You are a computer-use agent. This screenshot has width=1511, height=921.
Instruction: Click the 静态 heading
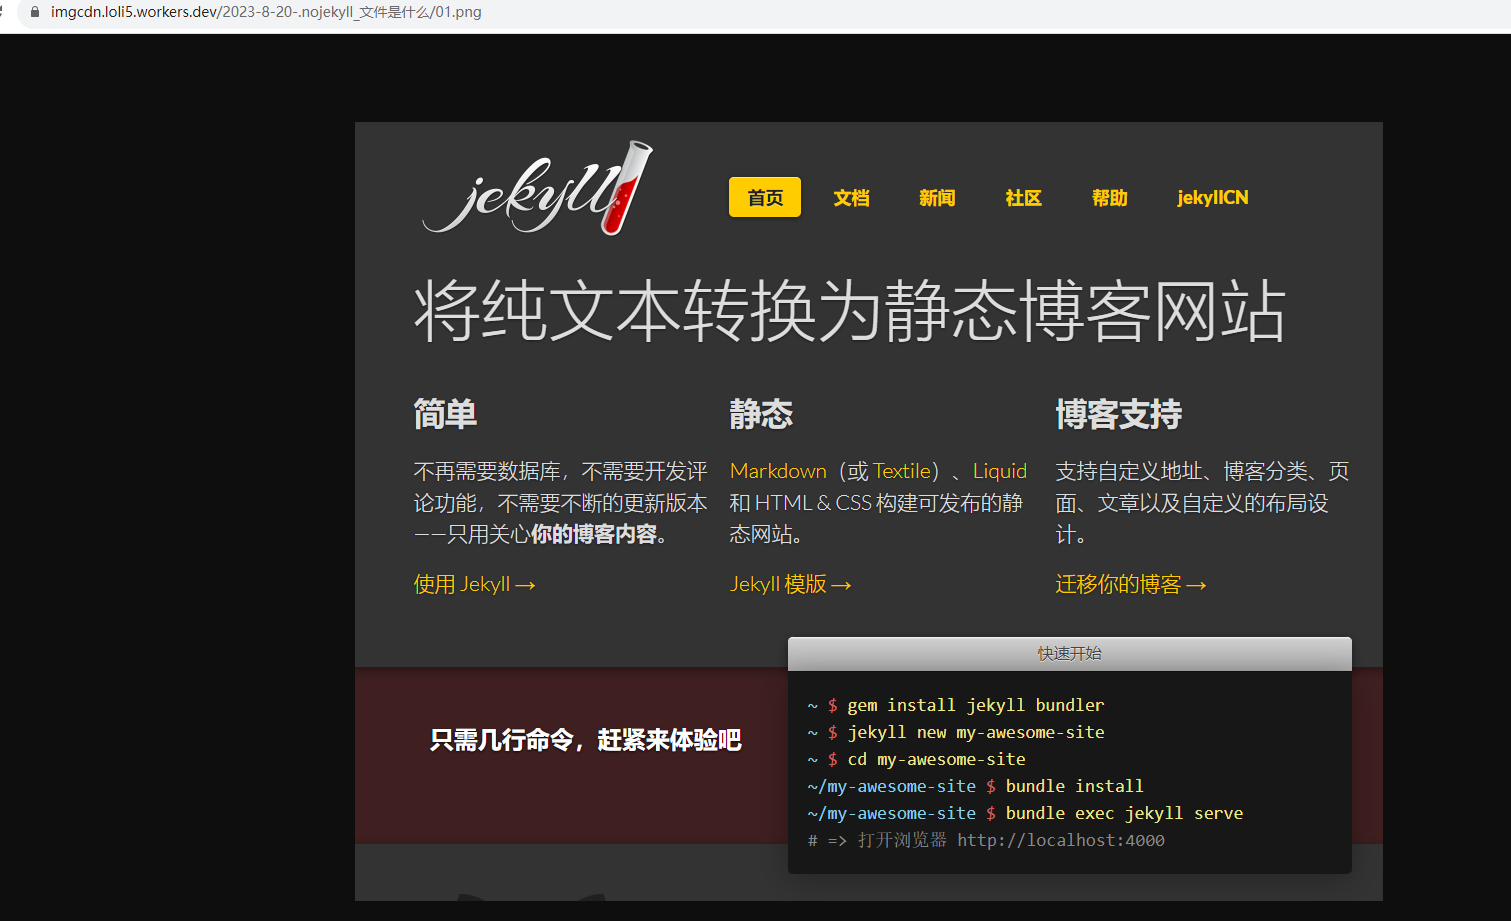click(x=761, y=414)
